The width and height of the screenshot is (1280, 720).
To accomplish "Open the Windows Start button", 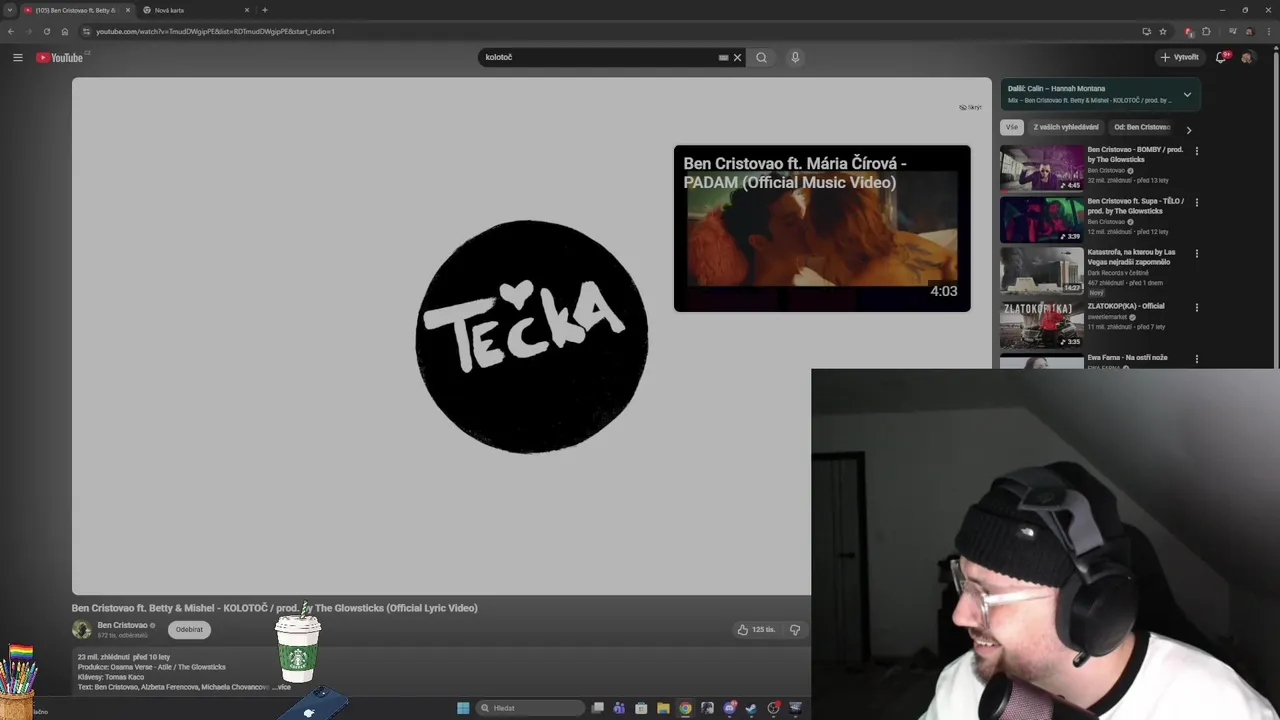I will point(463,708).
